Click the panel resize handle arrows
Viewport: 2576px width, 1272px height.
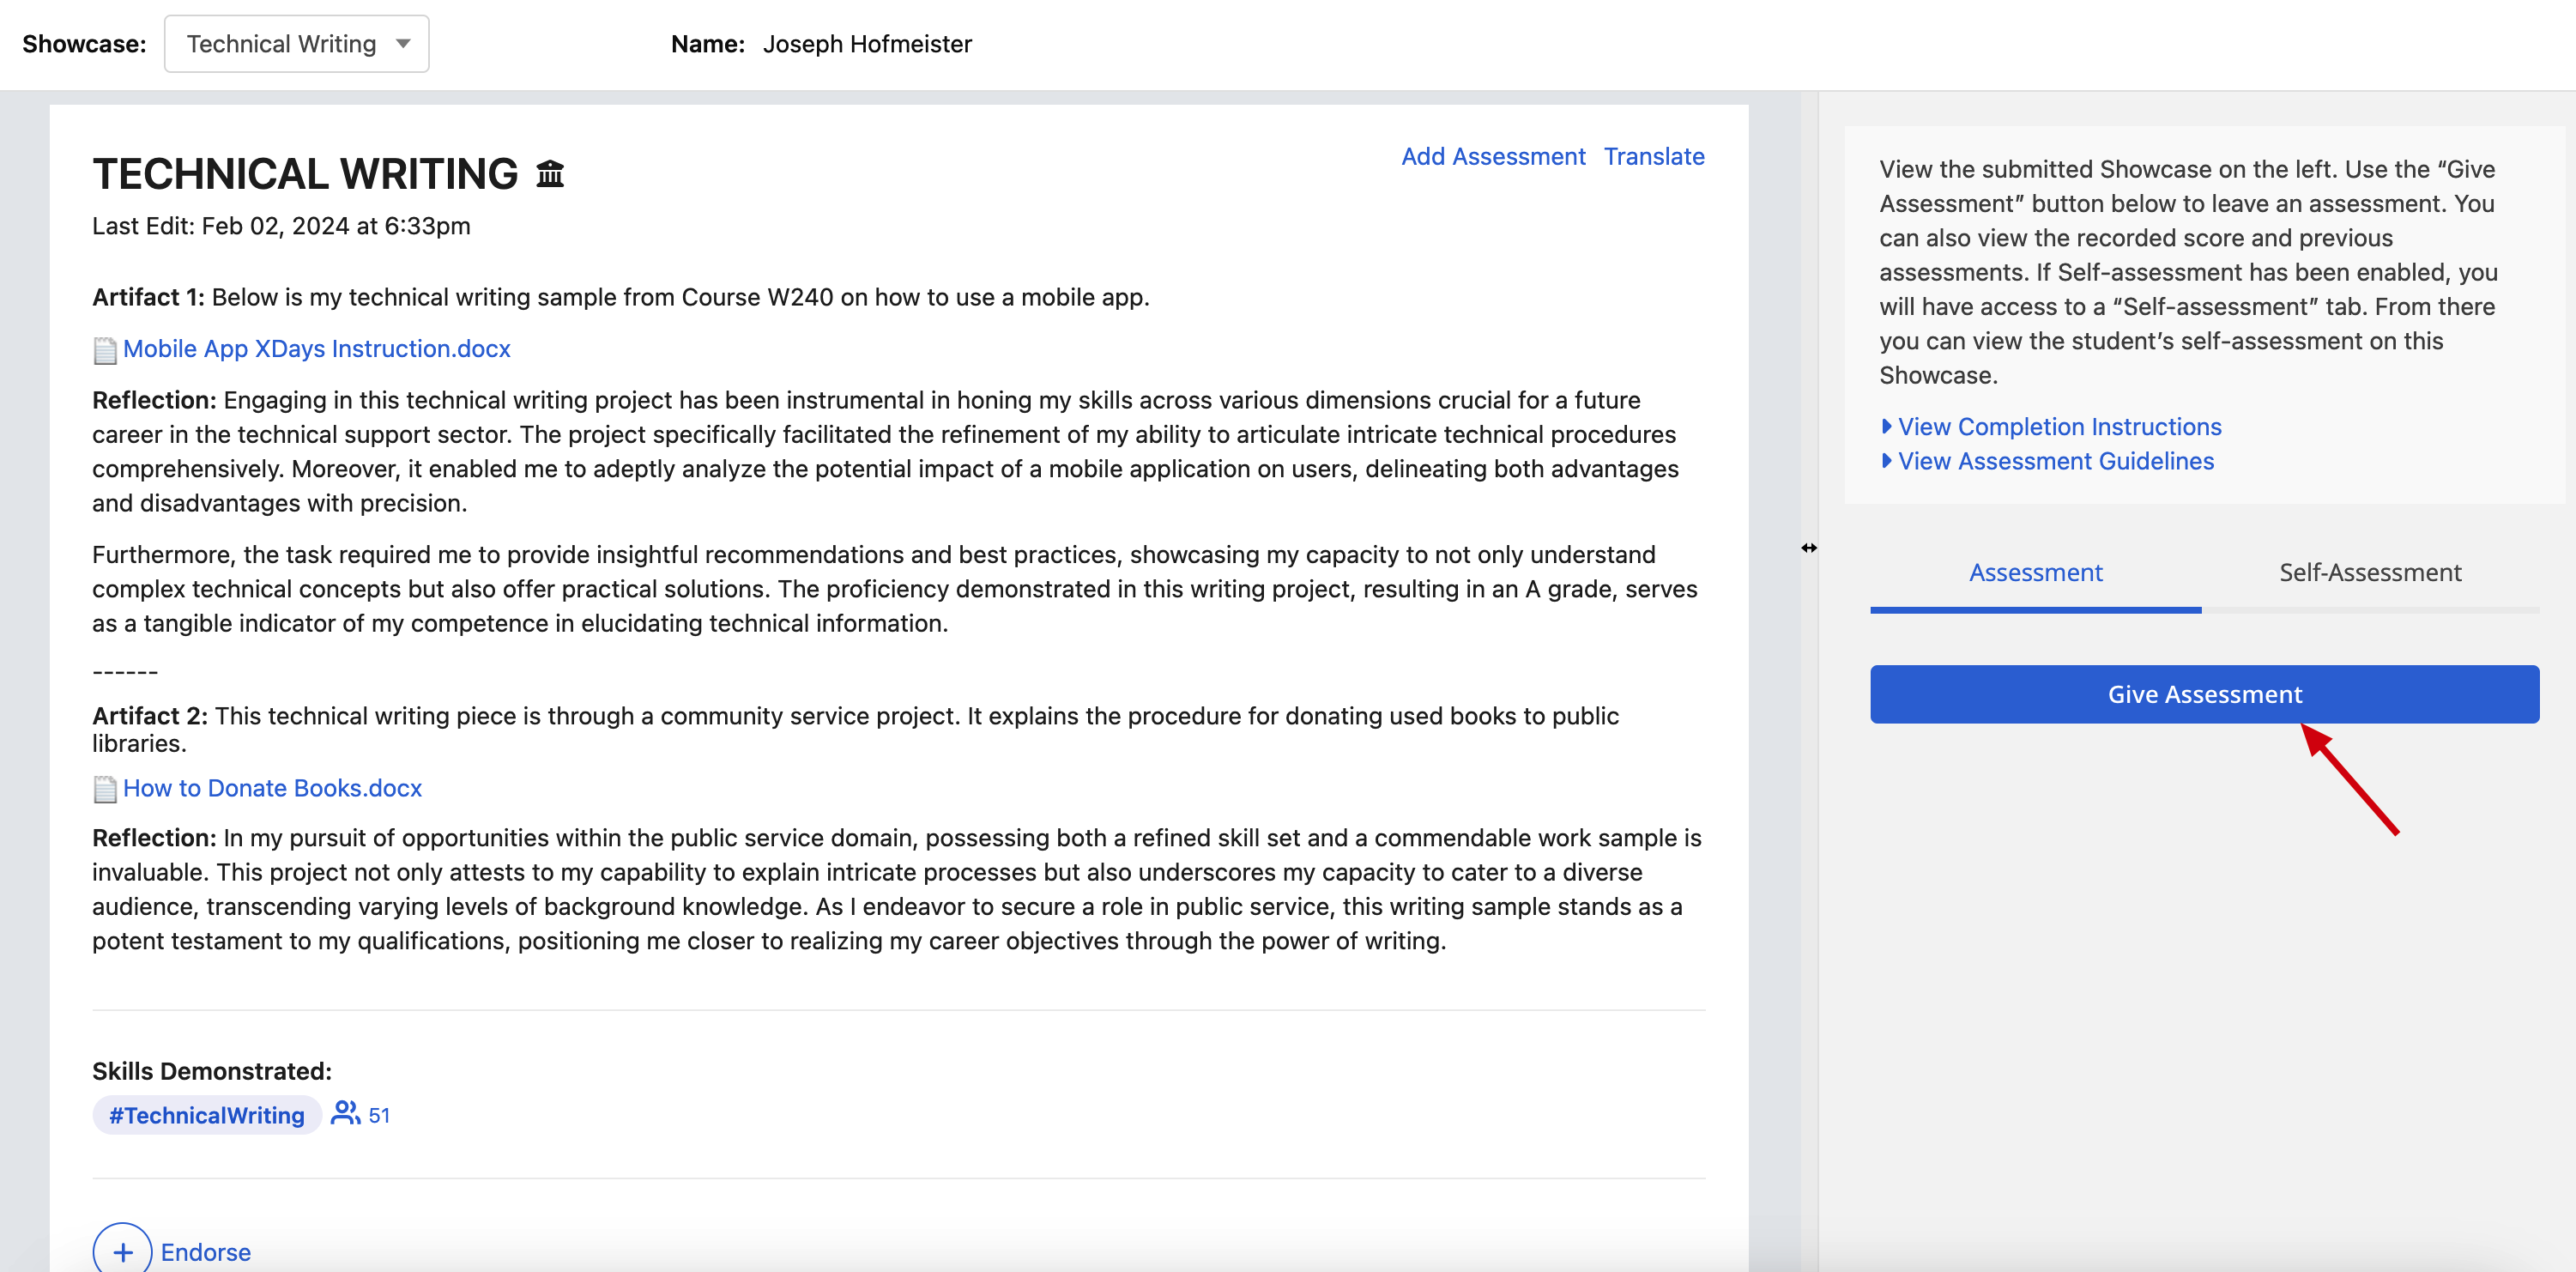coord(1809,548)
